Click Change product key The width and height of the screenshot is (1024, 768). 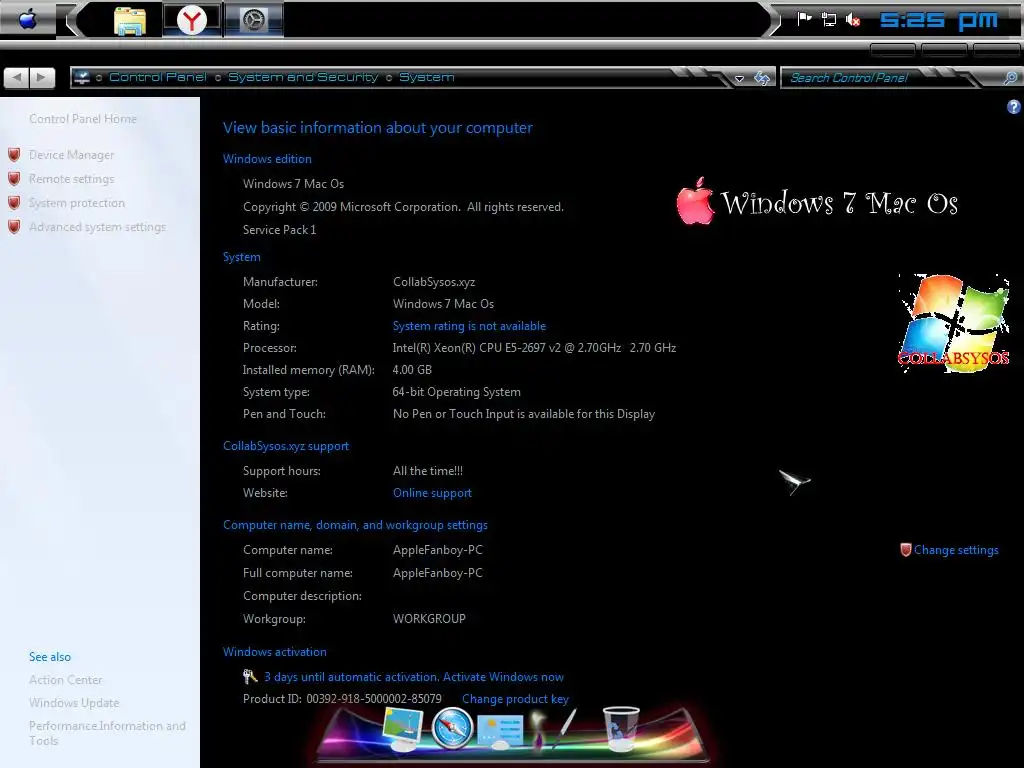[x=515, y=699]
